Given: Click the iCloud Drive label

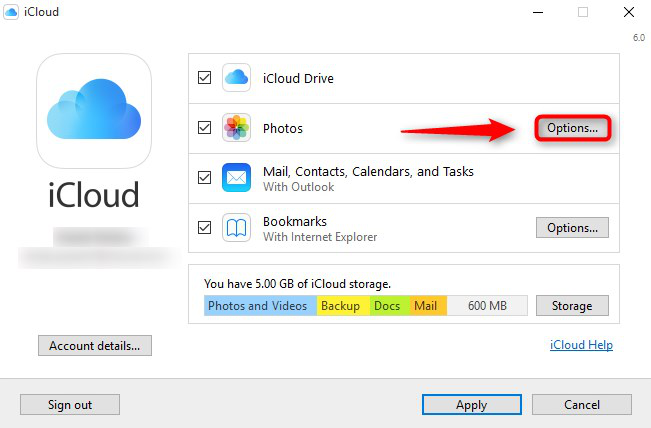Looking at the screenshot, I should [x=298, y=78].
